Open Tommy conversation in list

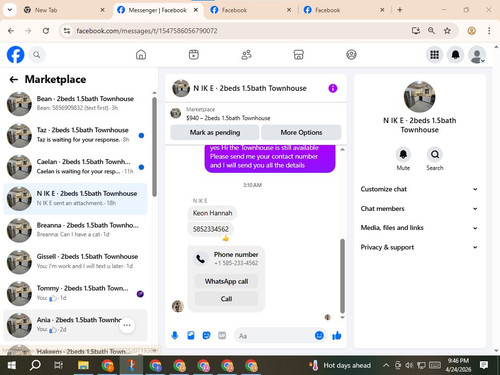pos(75,293)
